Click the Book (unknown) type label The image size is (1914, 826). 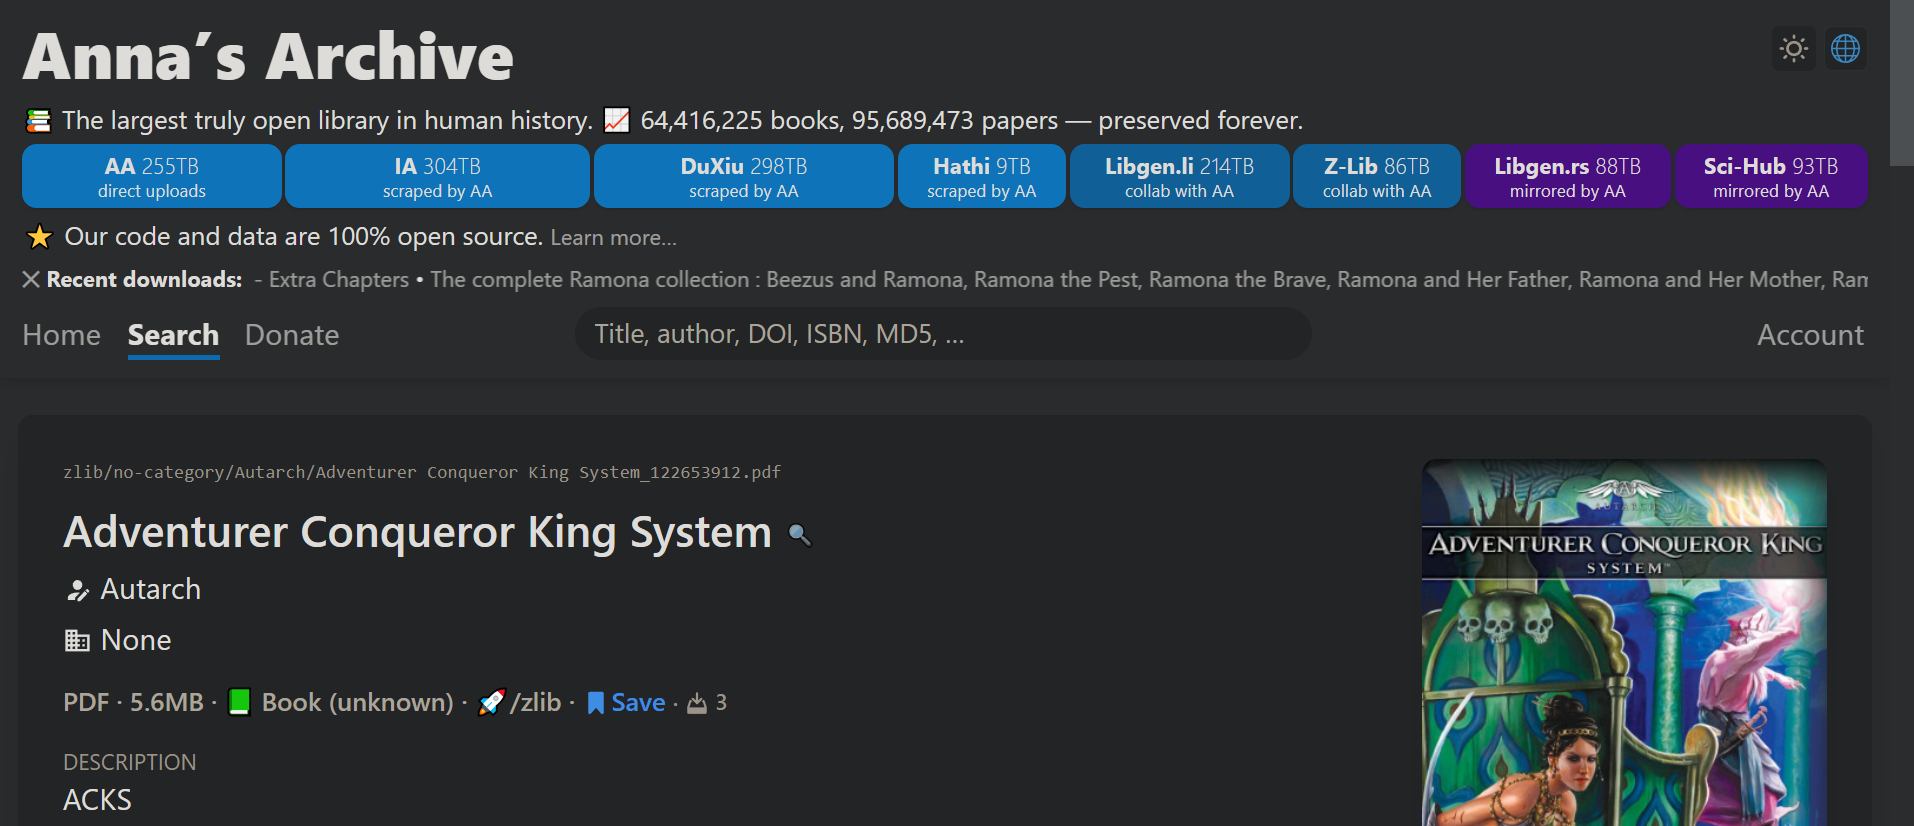[x=358, y=703]
